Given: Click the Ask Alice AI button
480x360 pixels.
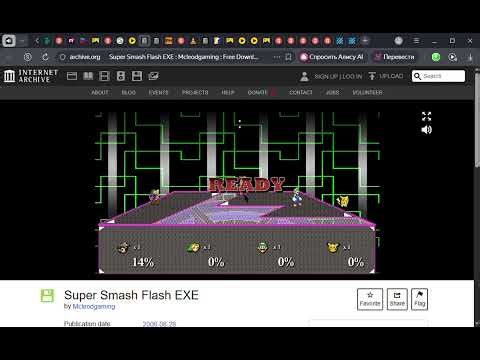Looking at the screenshot, I should 332,57.
